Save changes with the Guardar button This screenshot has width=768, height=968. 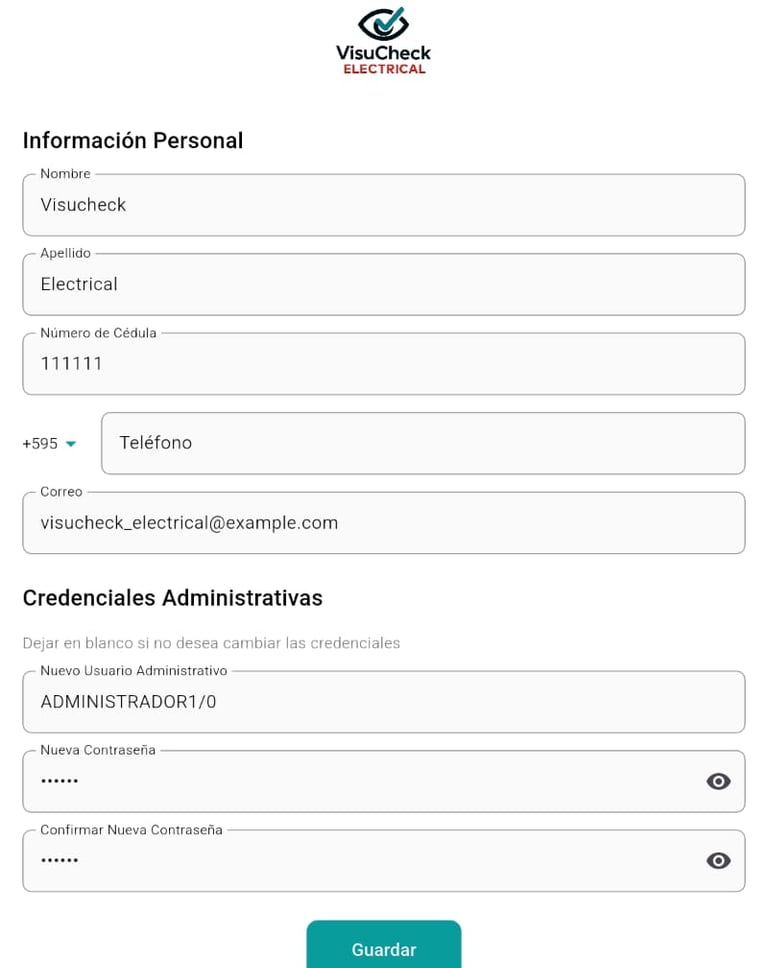click(384, 946)
